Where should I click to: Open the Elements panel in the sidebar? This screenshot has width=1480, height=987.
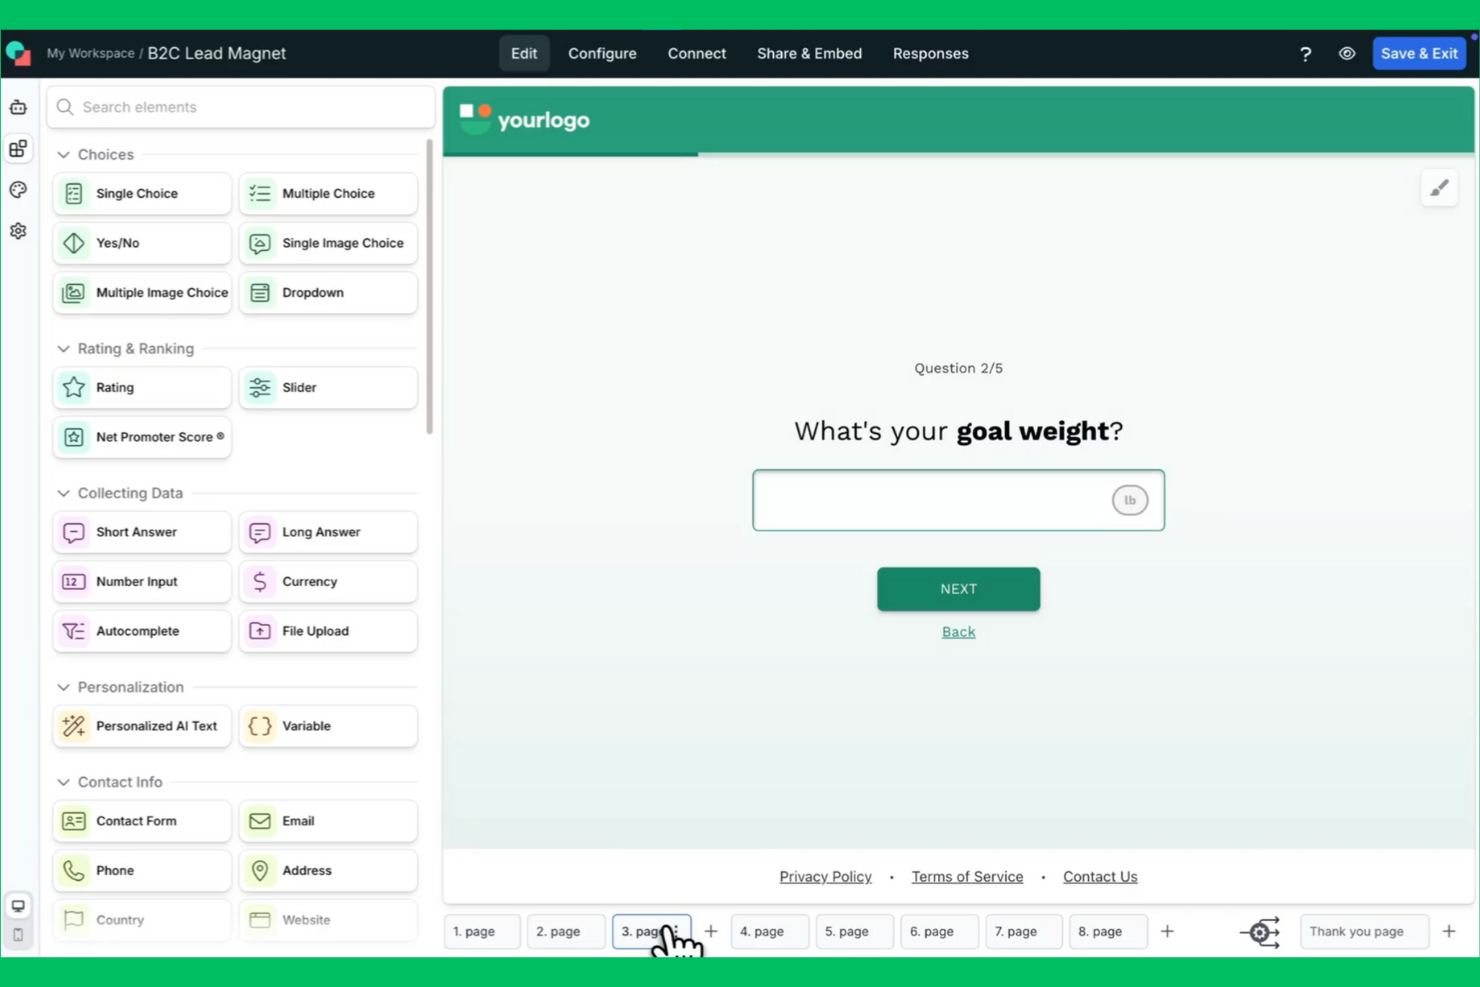pyautogui.click(x=18, y=148)
